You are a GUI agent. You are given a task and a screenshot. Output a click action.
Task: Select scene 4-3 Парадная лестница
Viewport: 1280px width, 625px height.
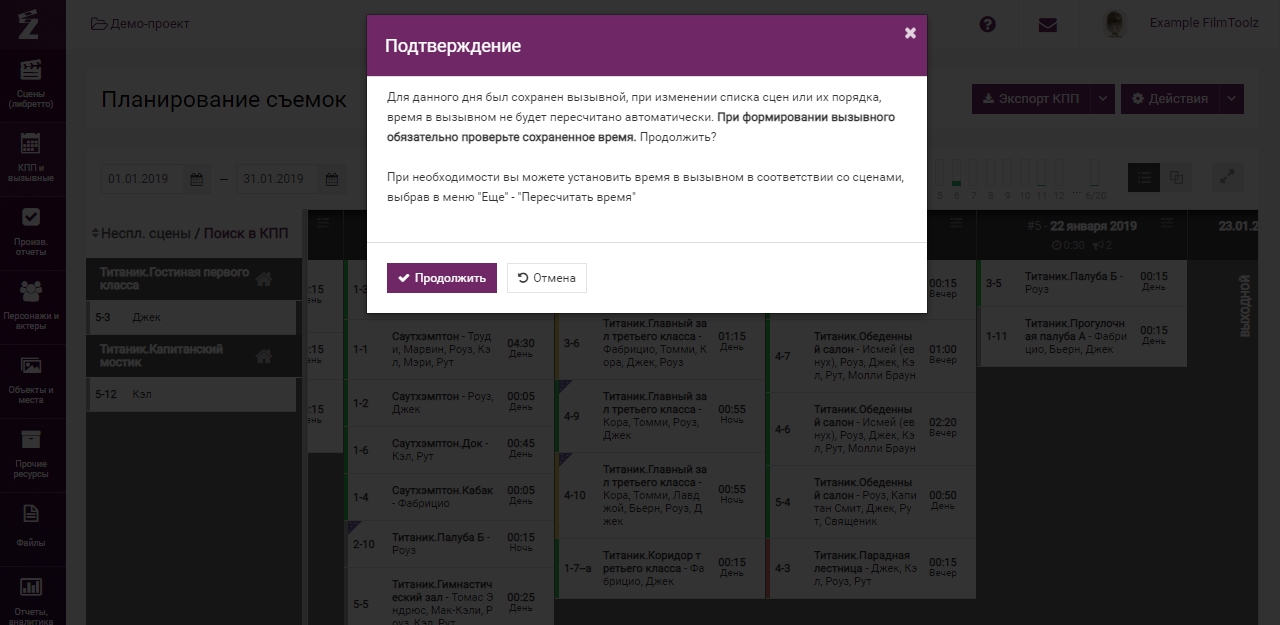click(x=870, y=568)
